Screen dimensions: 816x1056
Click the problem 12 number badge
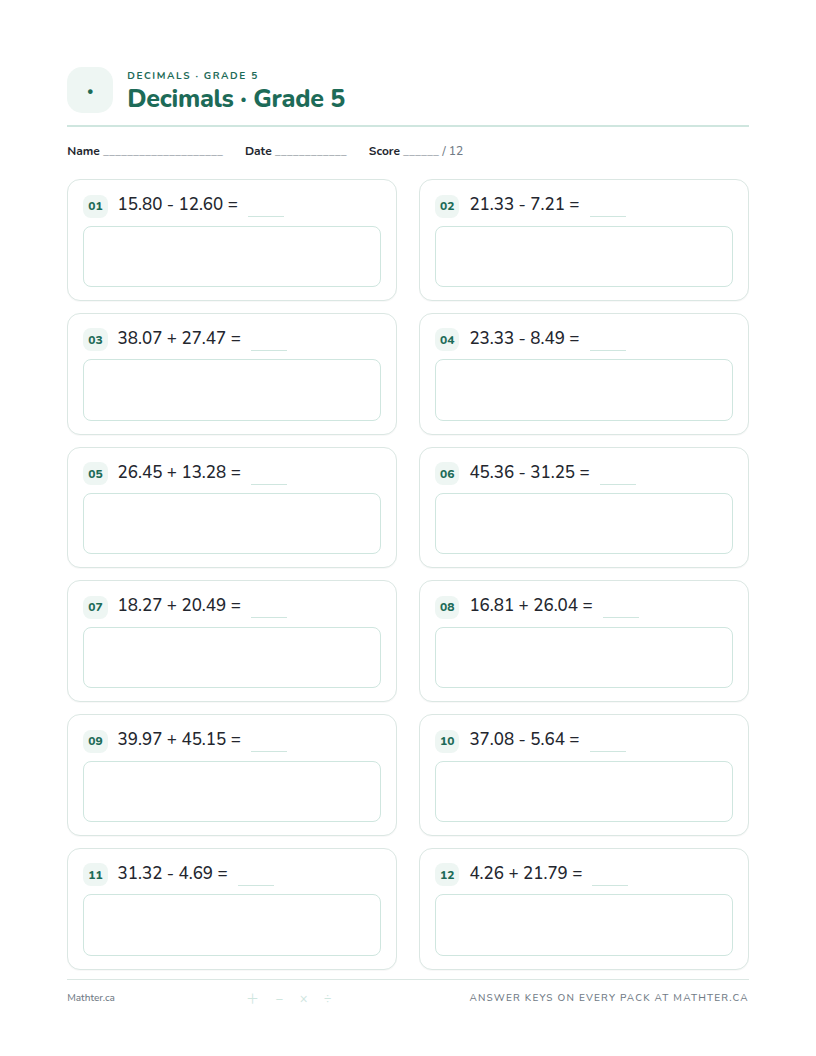447,875
